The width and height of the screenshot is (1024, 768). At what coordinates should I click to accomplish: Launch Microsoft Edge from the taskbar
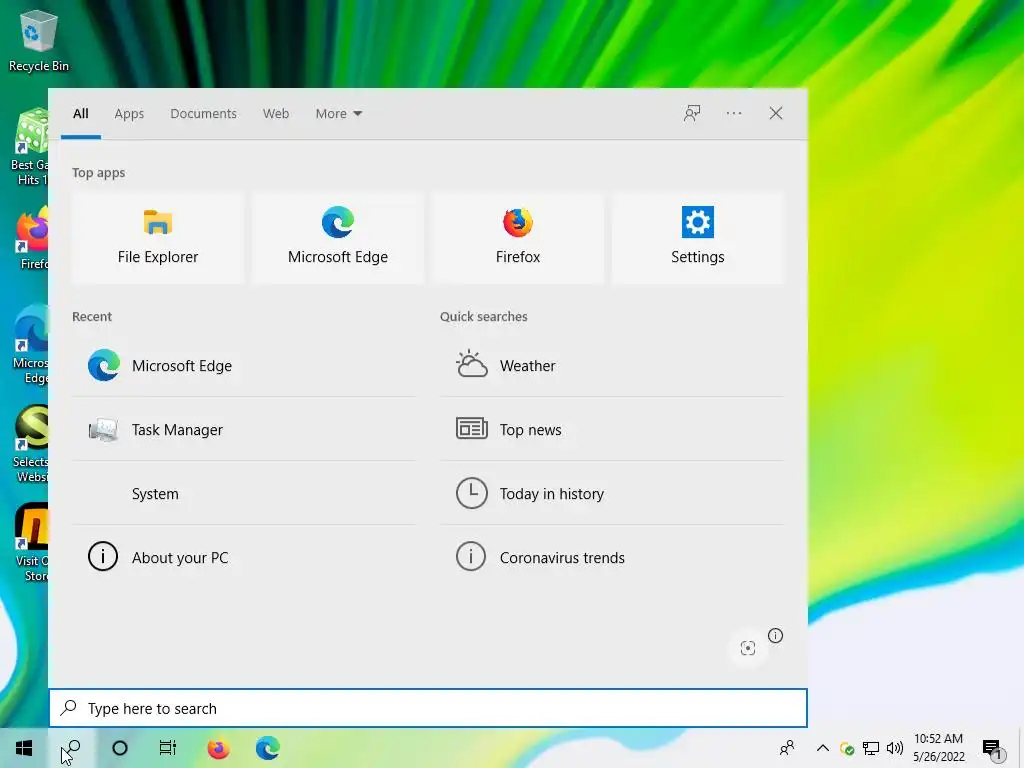(x=267, y=748)
